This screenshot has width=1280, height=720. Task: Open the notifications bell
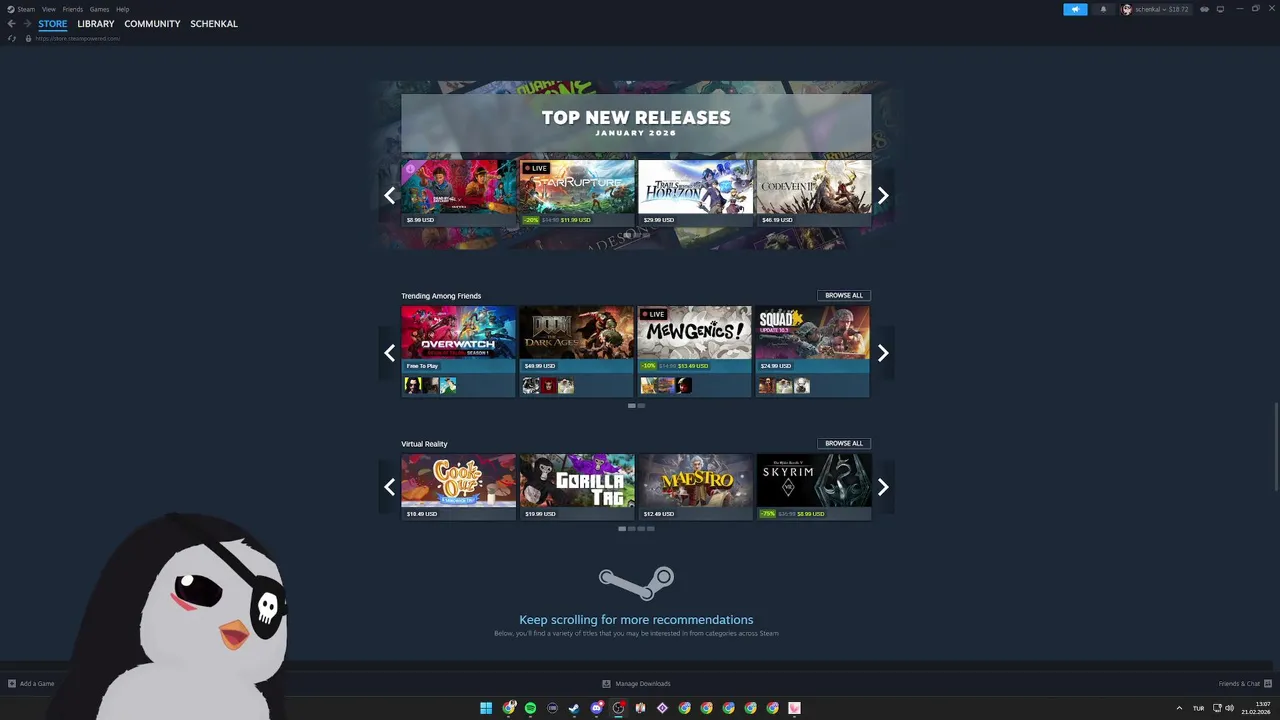point(1103,9)
